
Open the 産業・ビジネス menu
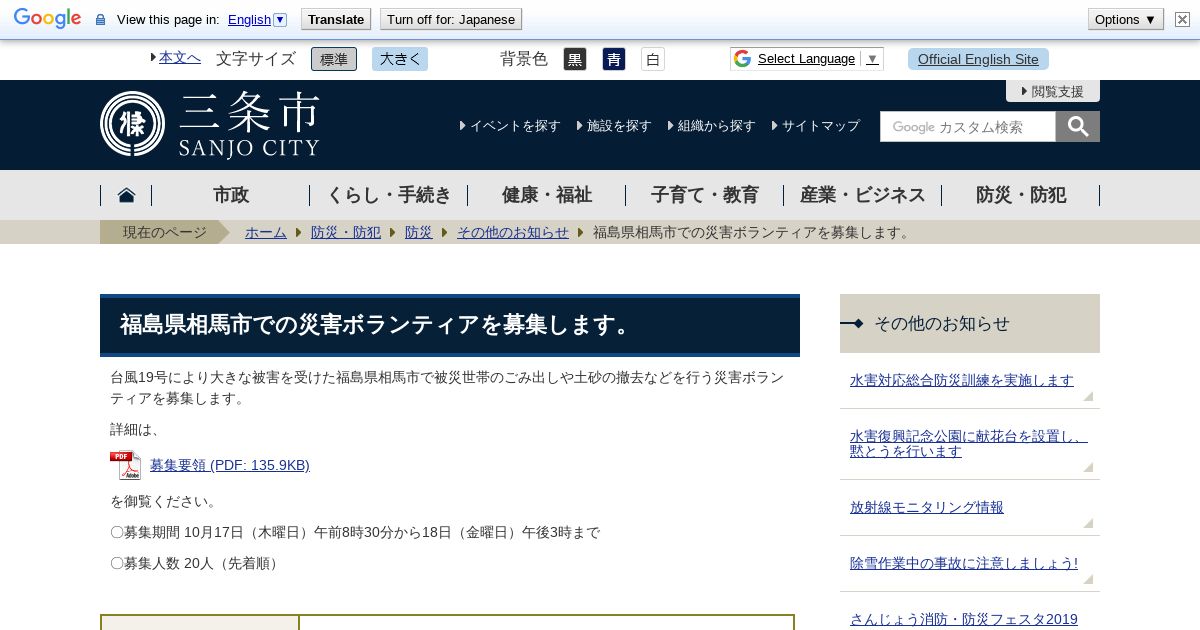[x=863, y=195]
